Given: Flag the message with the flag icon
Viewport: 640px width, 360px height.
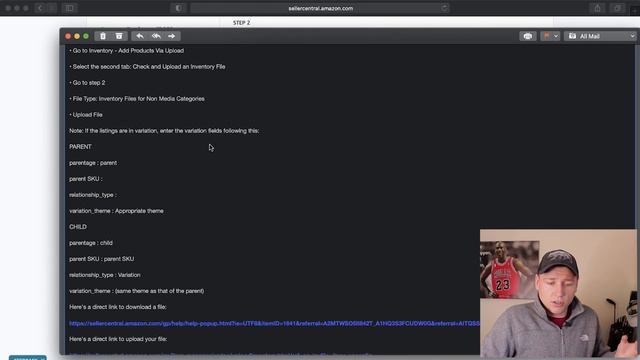Looking at the screenshot, I should [x=546, y=36].
